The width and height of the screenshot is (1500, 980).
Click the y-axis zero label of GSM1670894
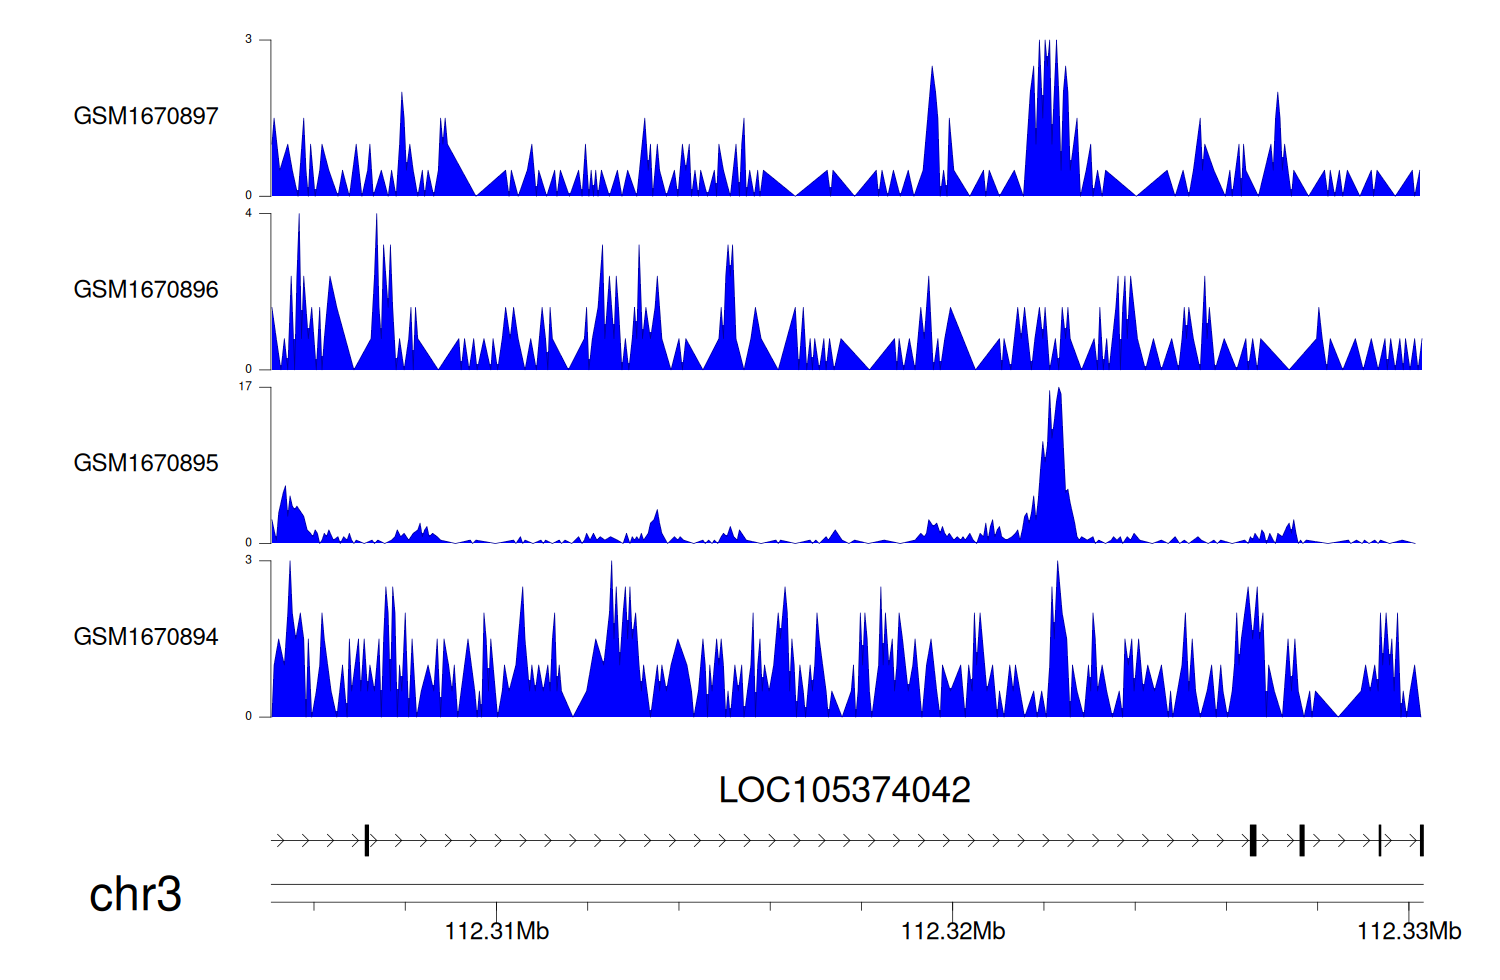tap(249, 716)
